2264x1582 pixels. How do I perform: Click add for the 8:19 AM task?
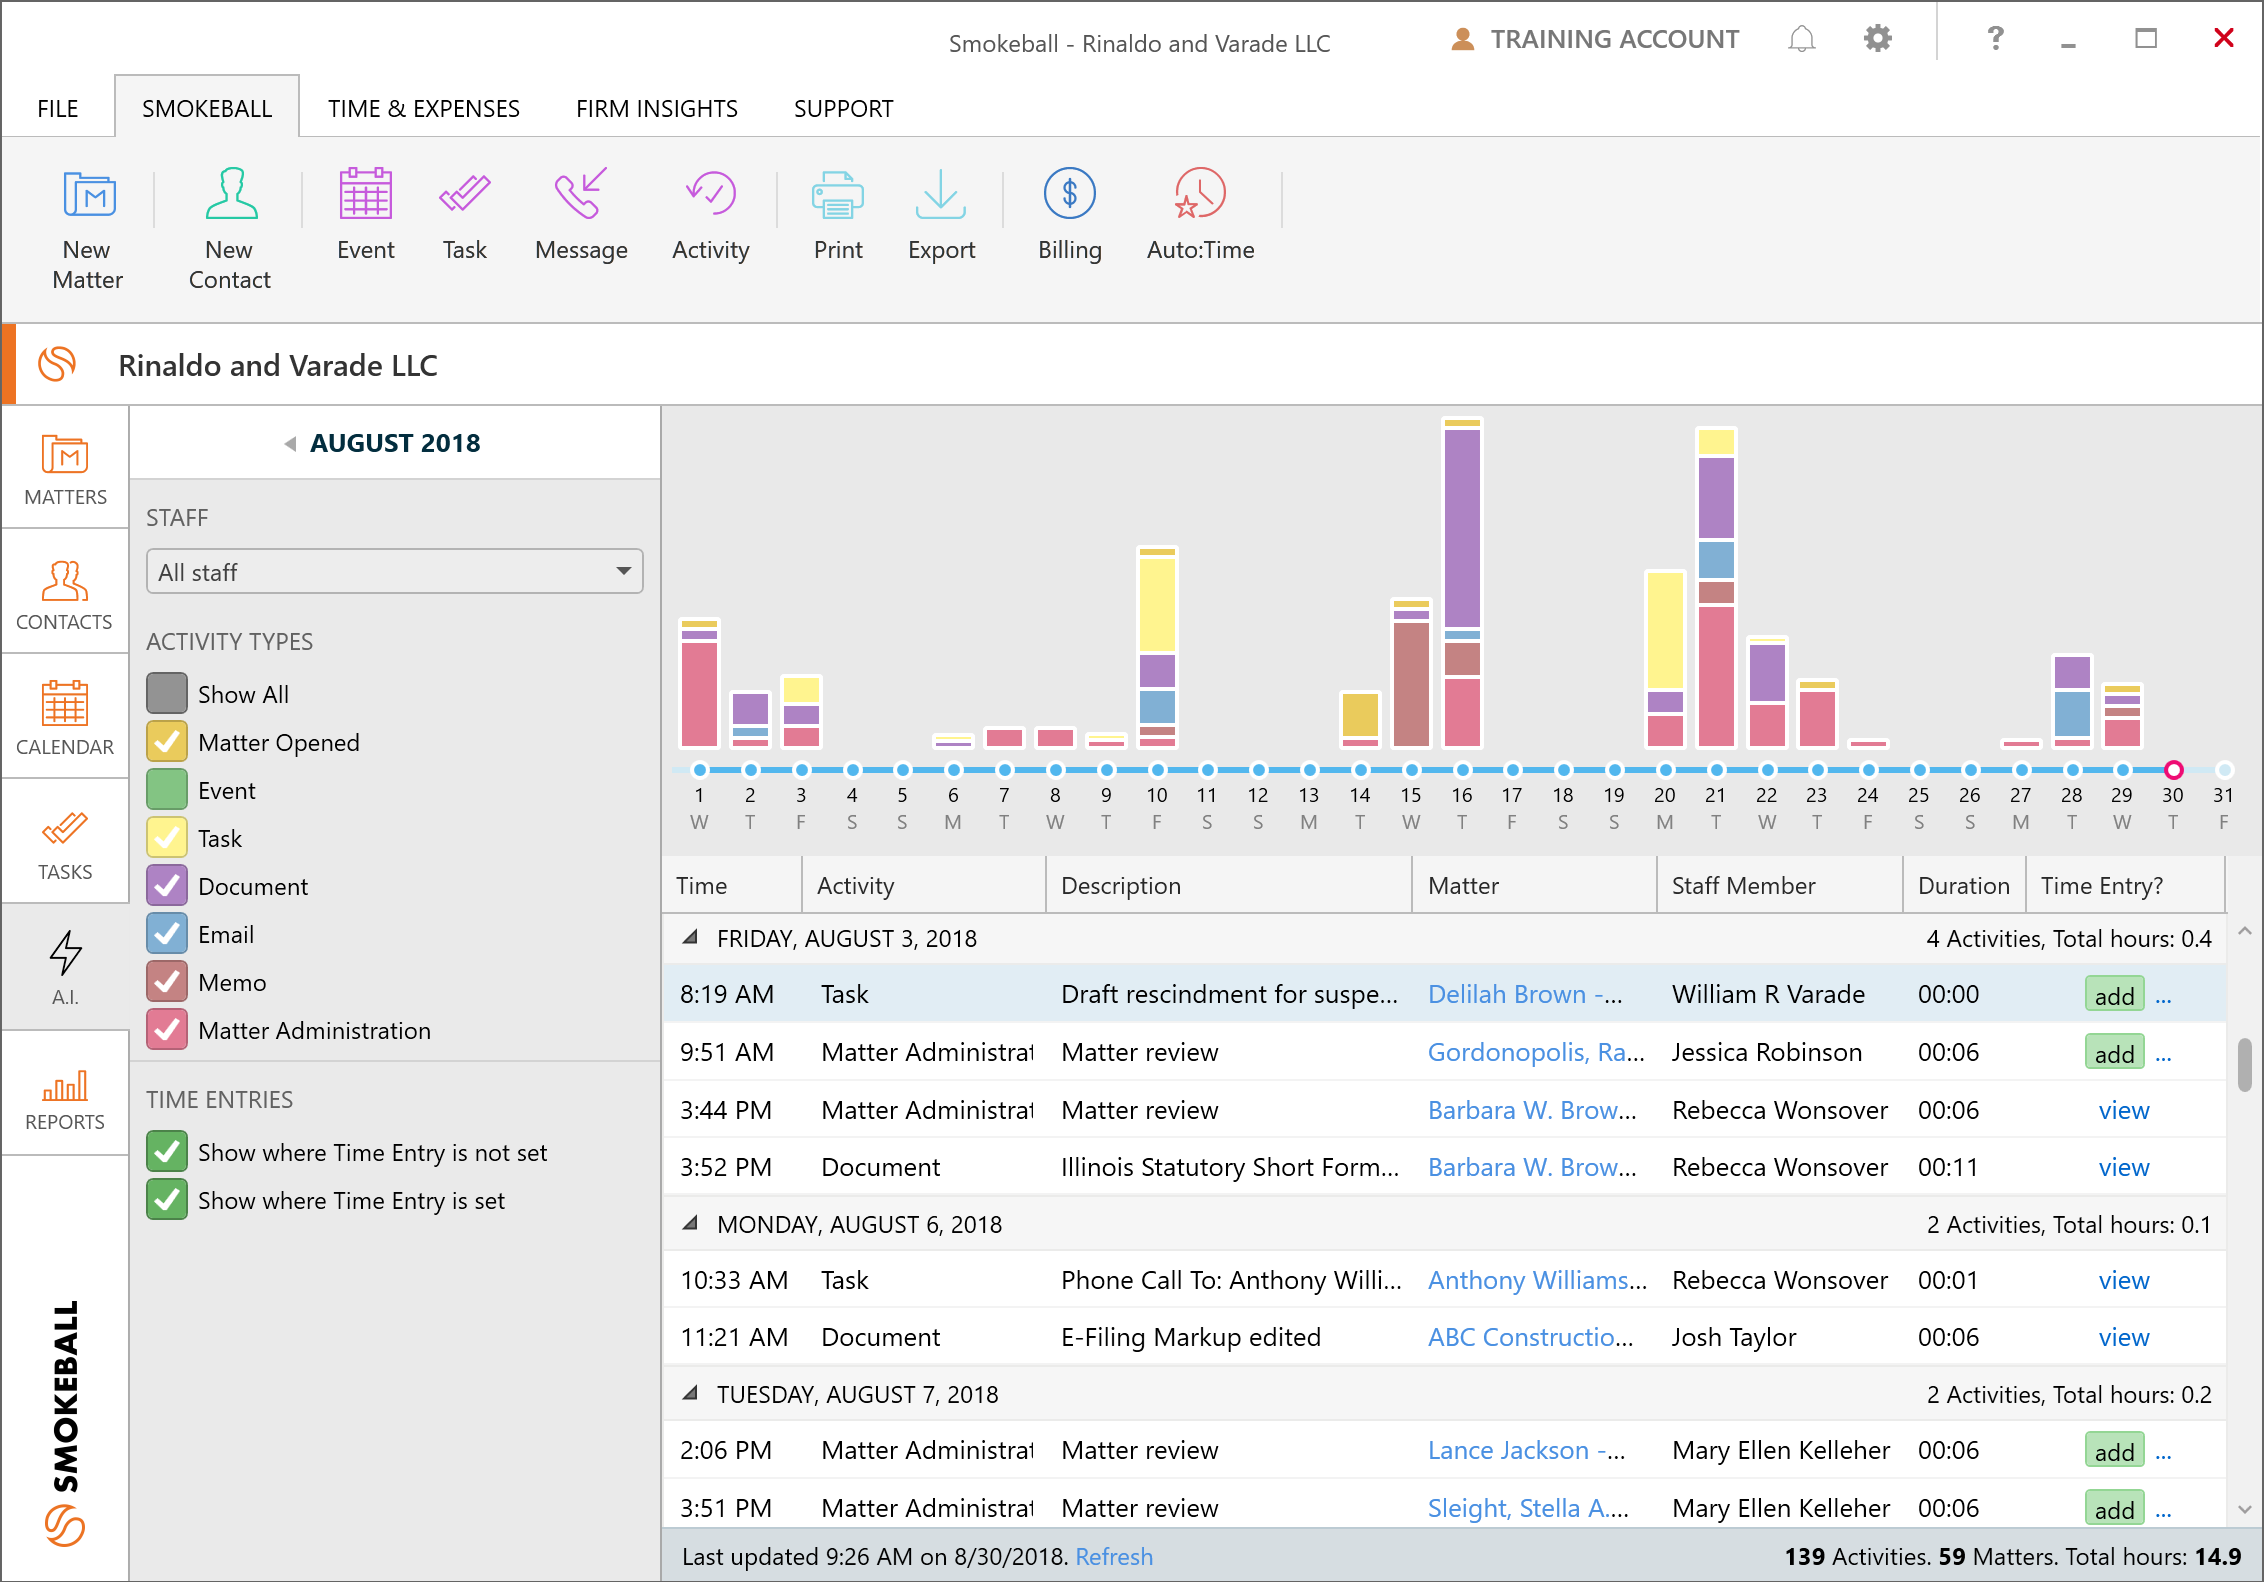click(2114, 995)
